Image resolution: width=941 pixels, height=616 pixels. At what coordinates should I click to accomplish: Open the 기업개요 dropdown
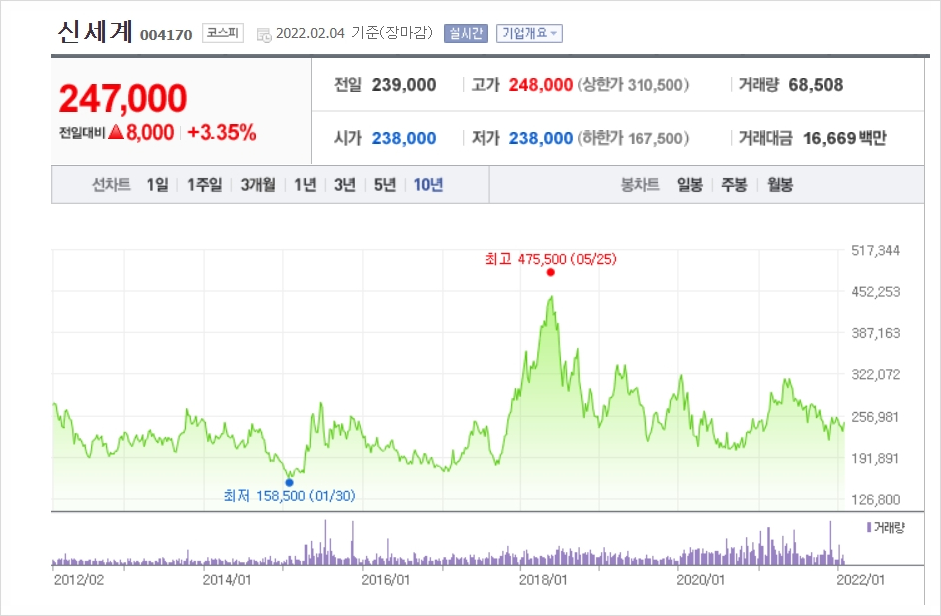529,34
